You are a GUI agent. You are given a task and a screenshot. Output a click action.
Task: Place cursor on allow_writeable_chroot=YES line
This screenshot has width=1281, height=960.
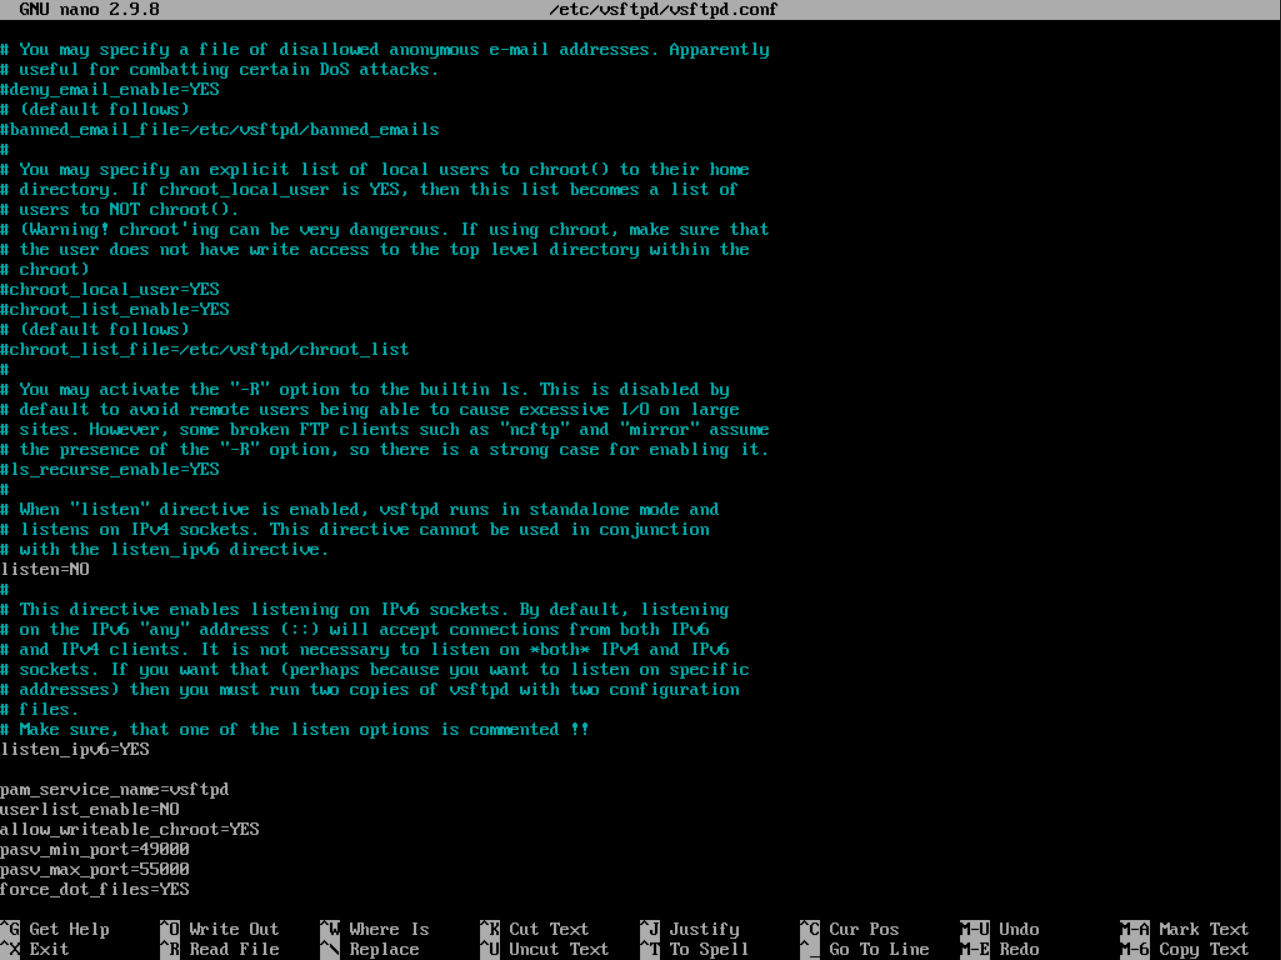point(130,829)
